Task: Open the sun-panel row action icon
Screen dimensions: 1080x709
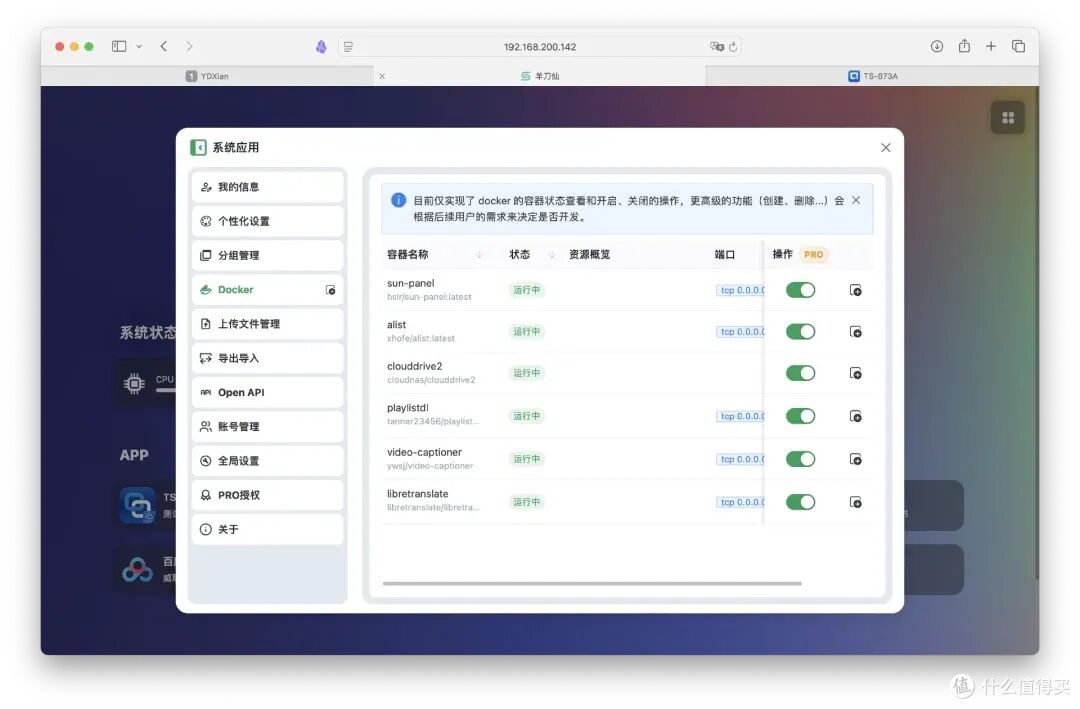Action: coord(855,290)
